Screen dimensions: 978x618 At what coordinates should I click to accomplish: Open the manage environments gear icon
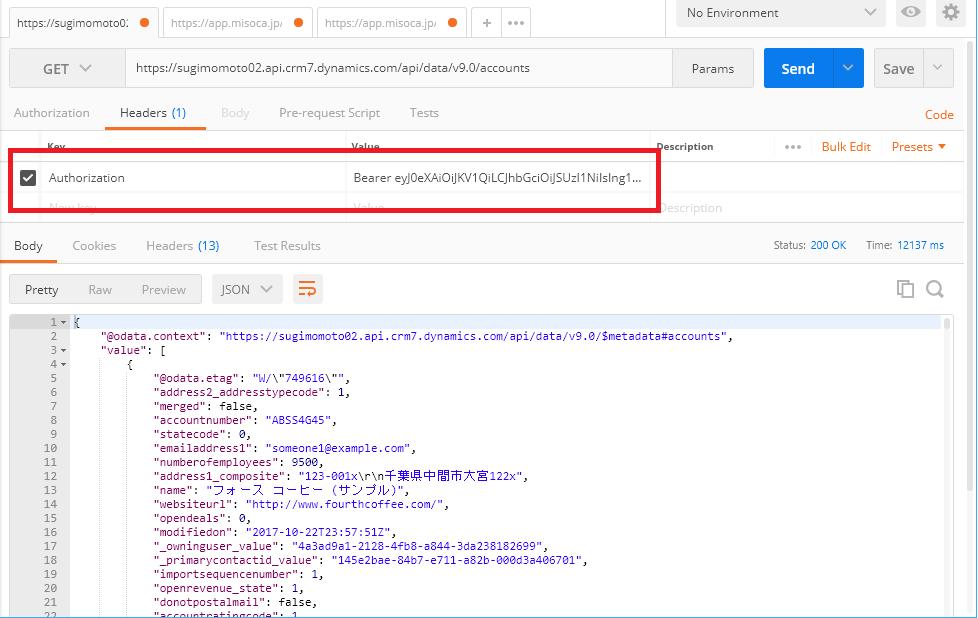pos(951,12)
